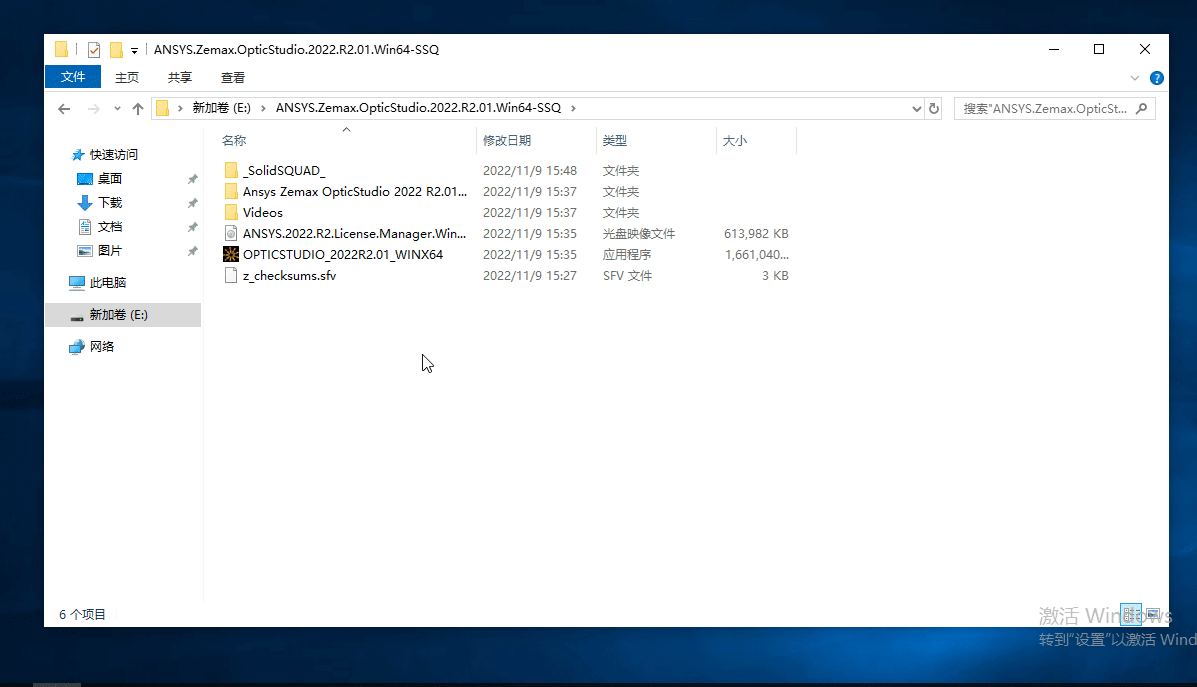This screenshot has height=687, width=1197.
Task: Open recent locations dropdown arrow
Action: tap(117, 108)
